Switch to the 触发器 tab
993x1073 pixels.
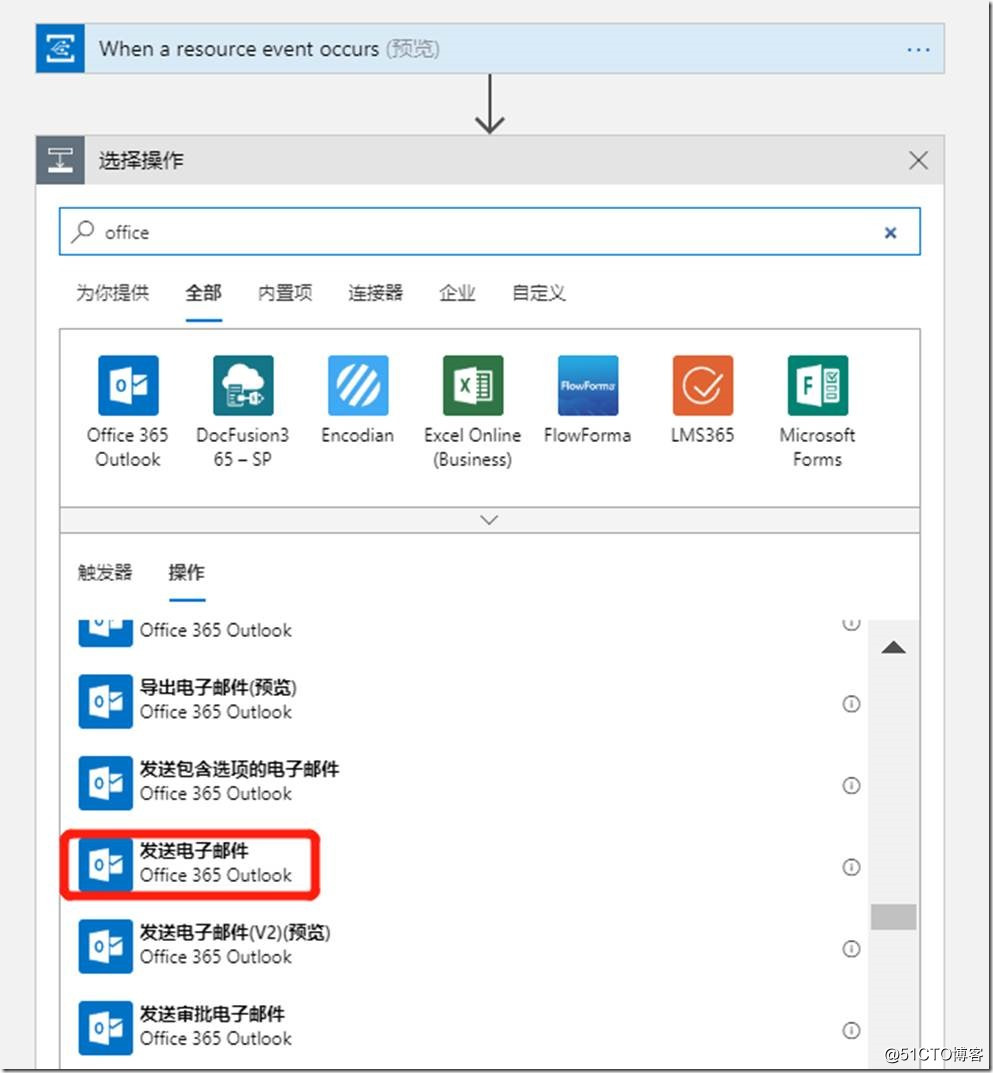[x=105, y=572]
